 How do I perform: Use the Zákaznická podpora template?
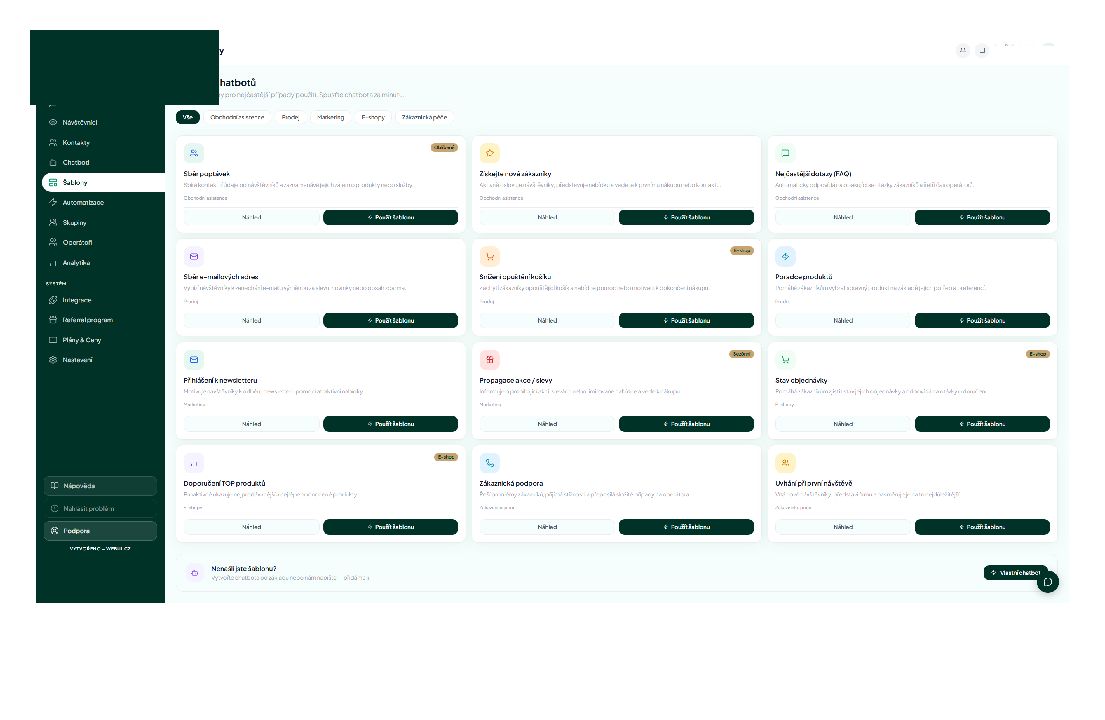(686, 527)
